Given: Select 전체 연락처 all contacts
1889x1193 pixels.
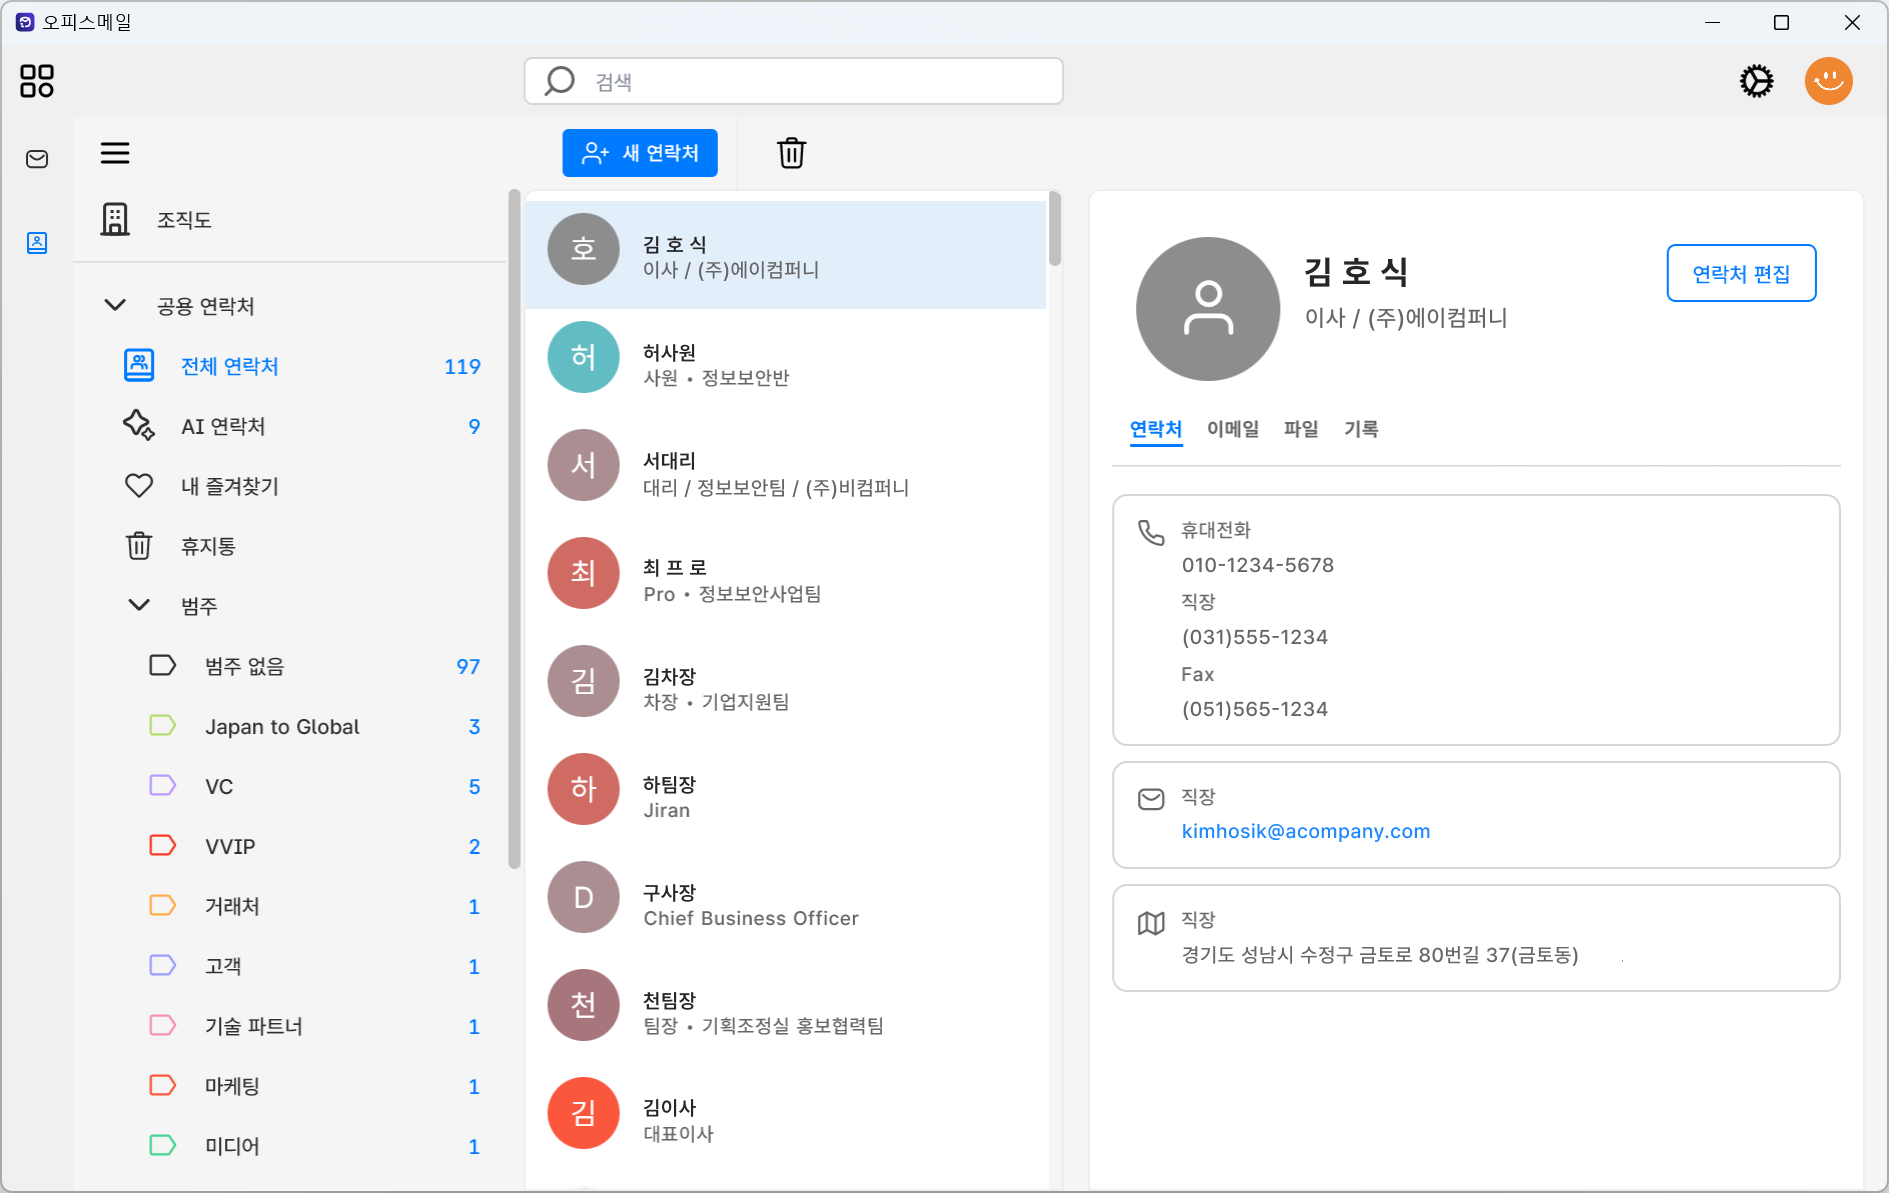Looking at the screenshot, I should (301, 366).
